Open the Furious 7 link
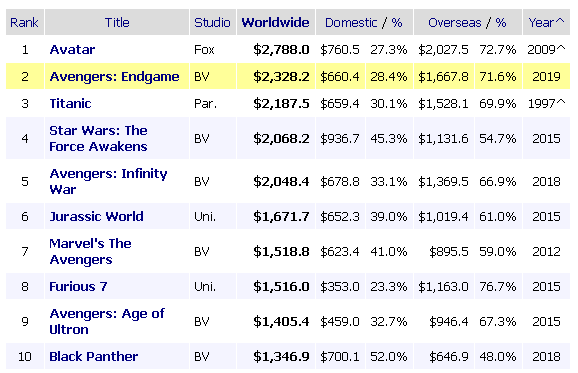578x373 pixels. [78, 286]
